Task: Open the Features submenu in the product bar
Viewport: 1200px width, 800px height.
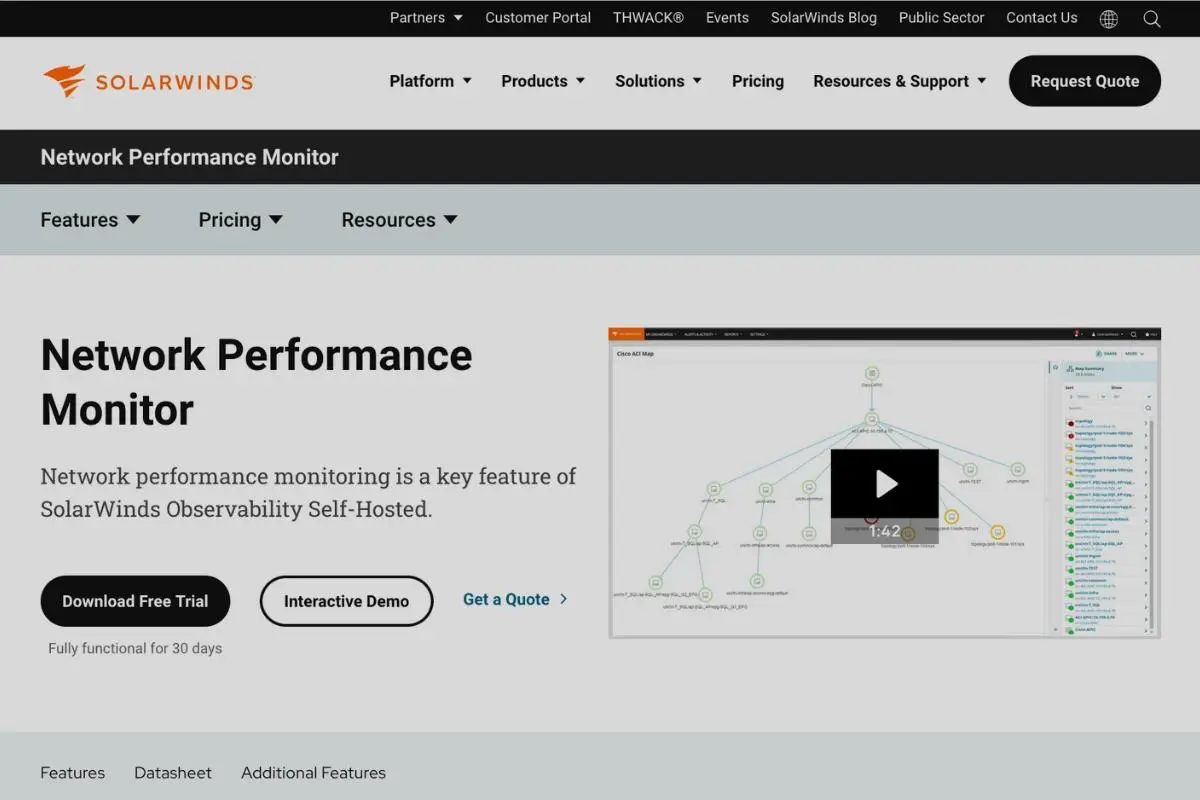Action: [x=90, y=220]
